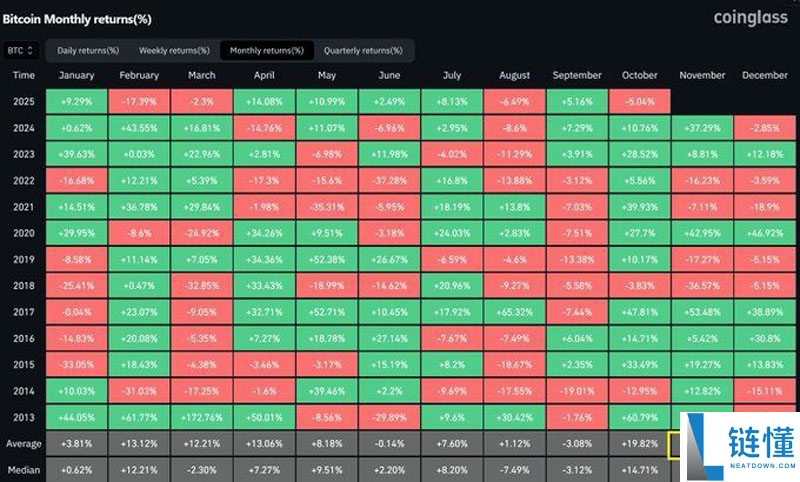Screen dimensions: 800x482
Task: Switch to the Quarterly returns(%) tab
Action: [363, 50]
